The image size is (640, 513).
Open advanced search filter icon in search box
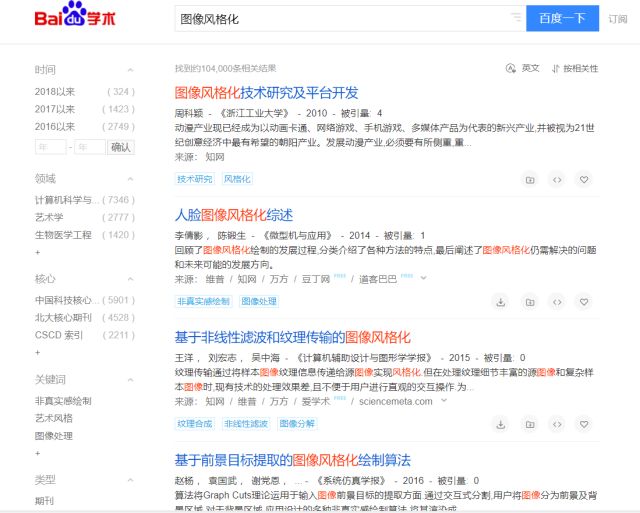pyautogui.click(x=516, y=17)
